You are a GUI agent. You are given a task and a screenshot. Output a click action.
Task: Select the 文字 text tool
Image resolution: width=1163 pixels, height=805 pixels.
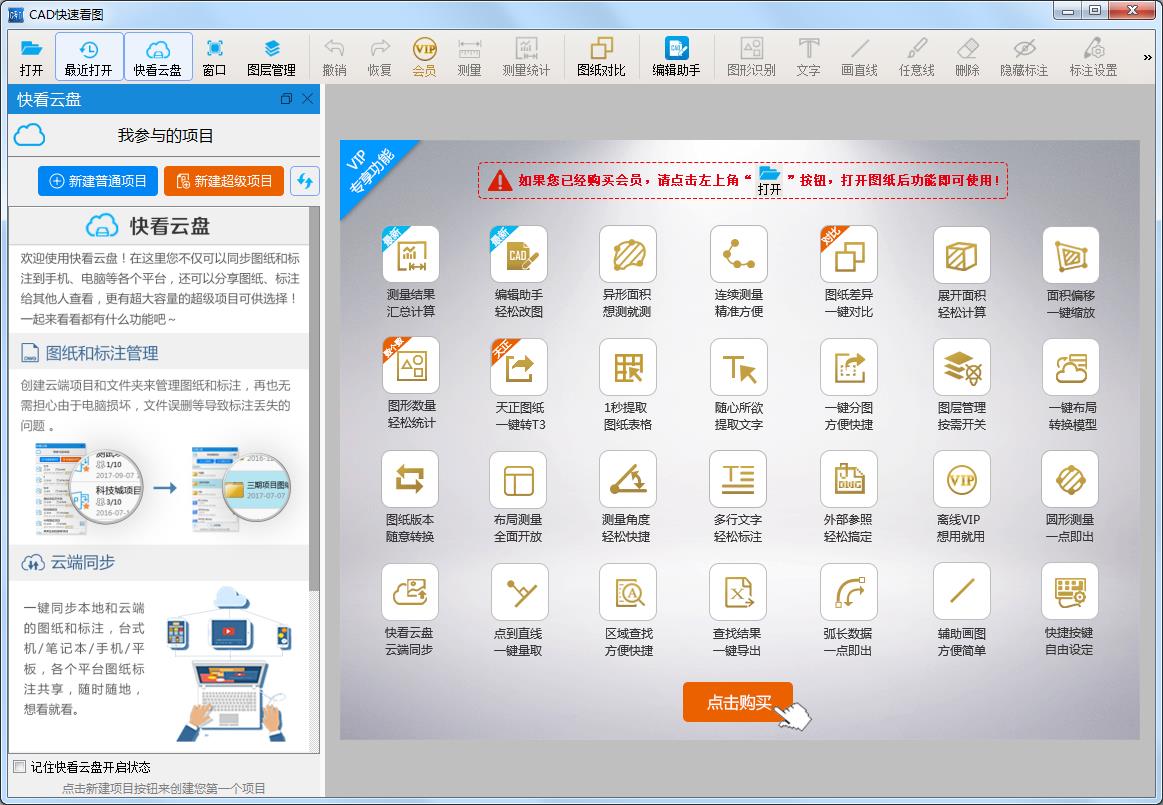coord(807,55)
